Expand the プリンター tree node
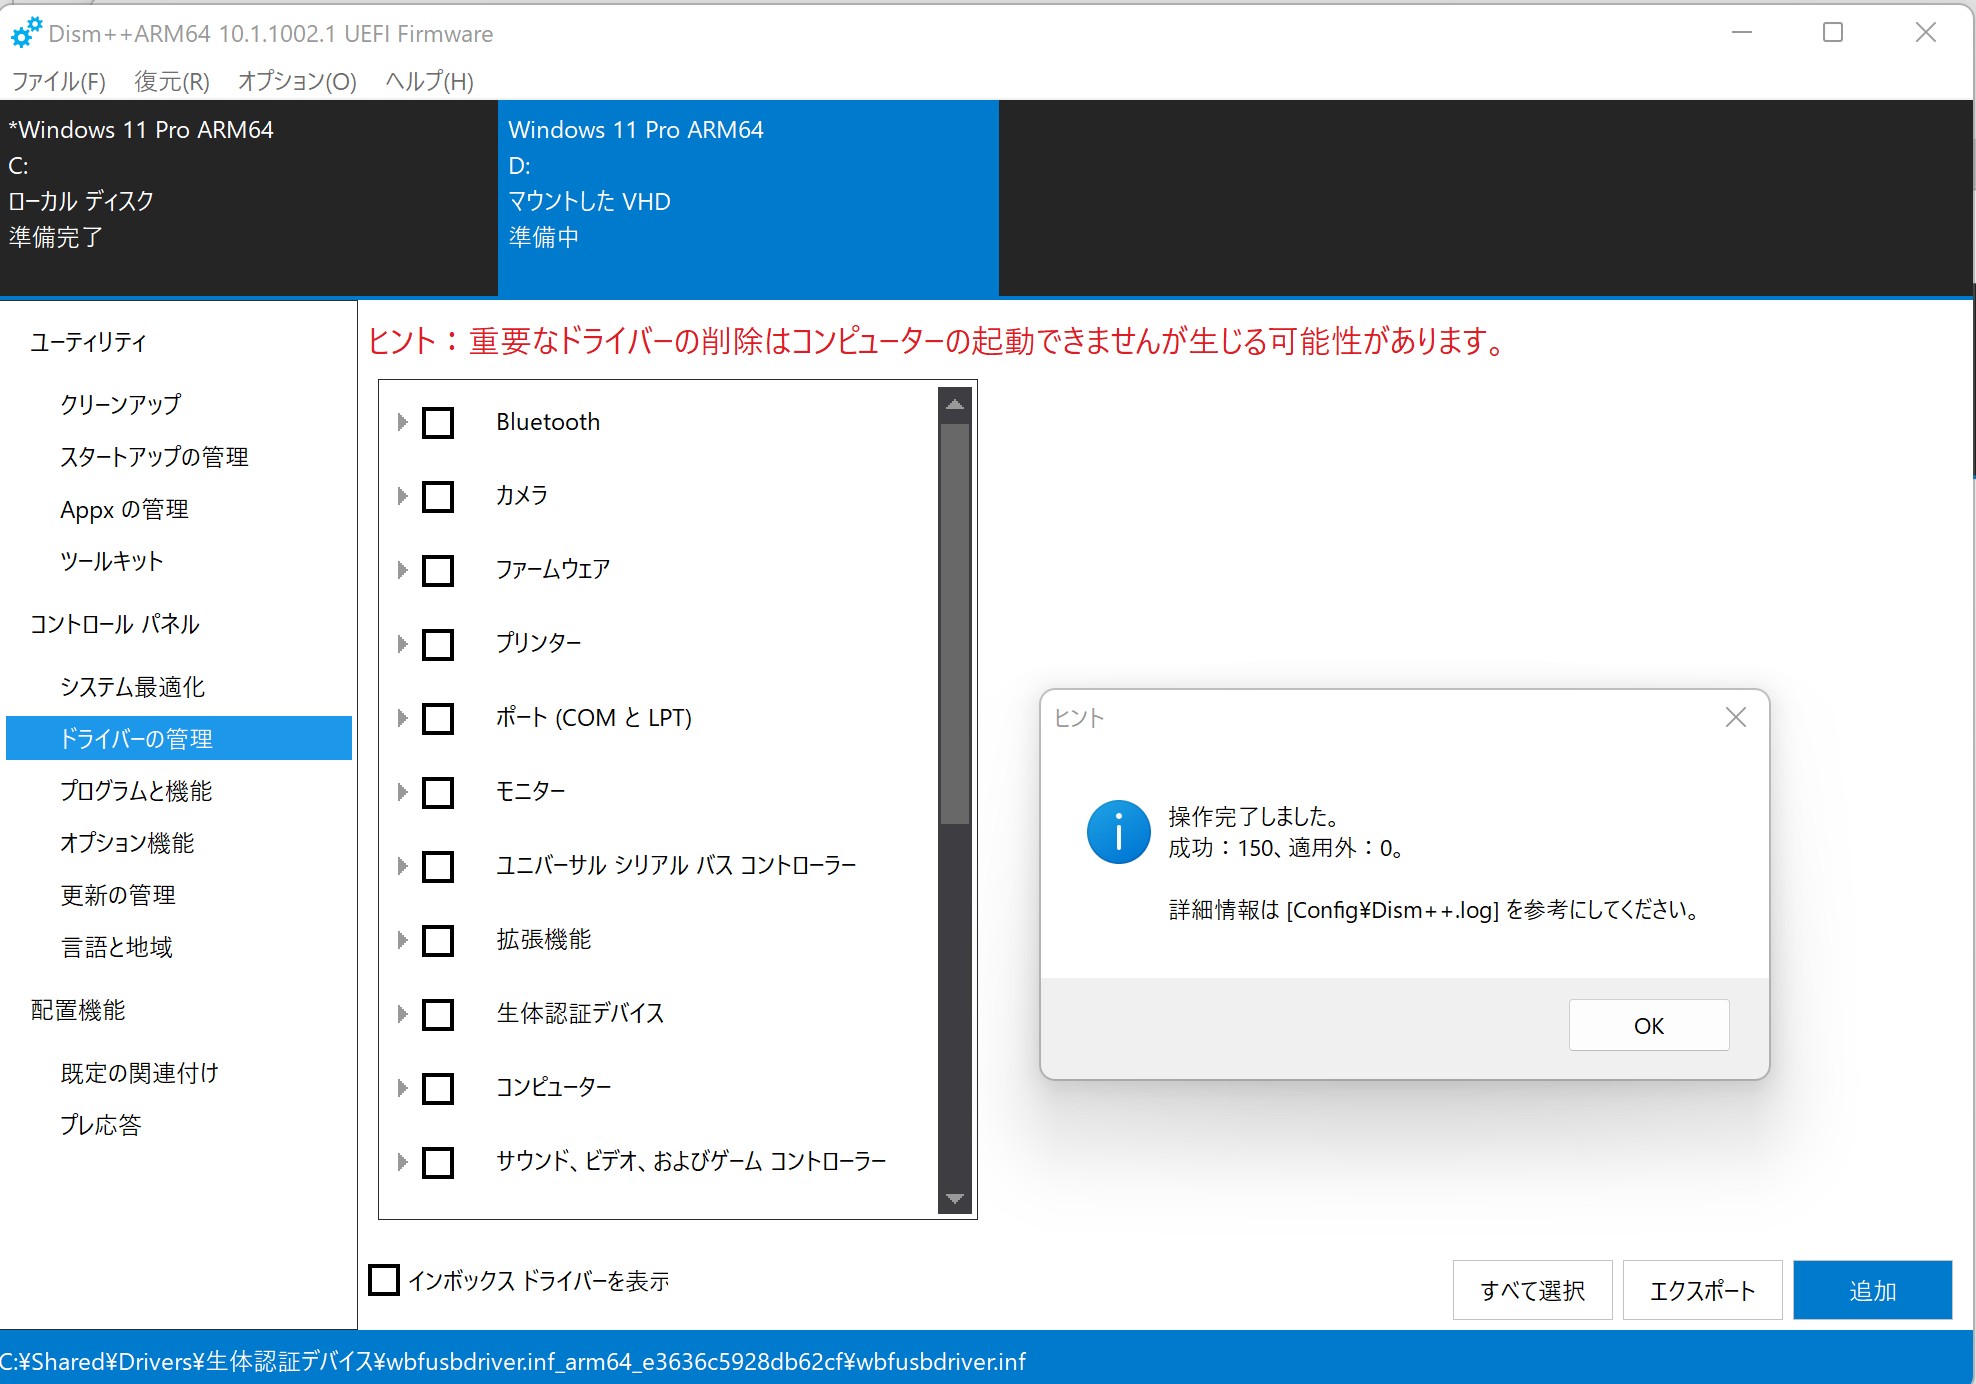1976x1384 pixels. tap(402, 644)
